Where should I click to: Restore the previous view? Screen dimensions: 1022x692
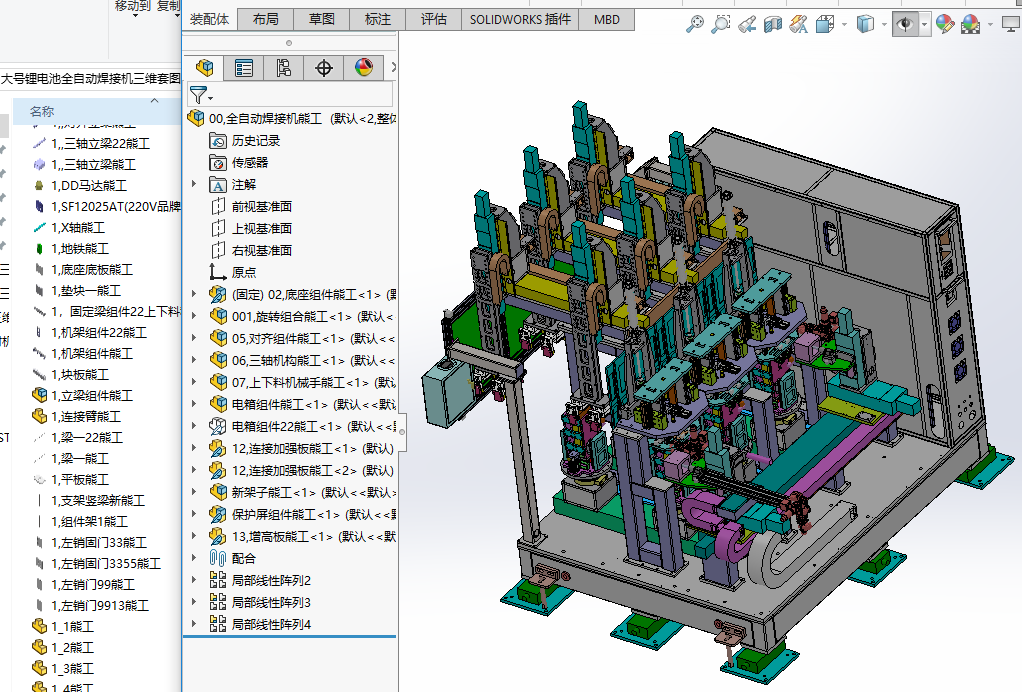click(x=747, y=25)
